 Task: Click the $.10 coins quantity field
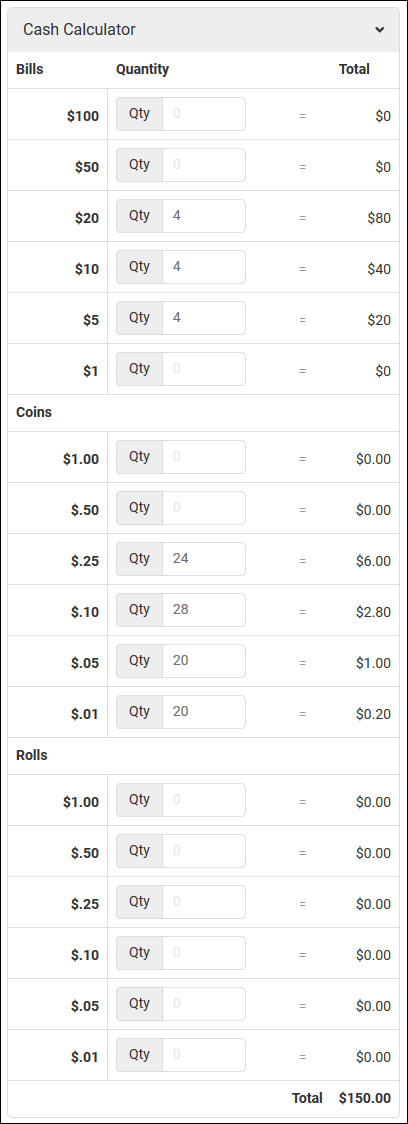(x=204, y=609)
